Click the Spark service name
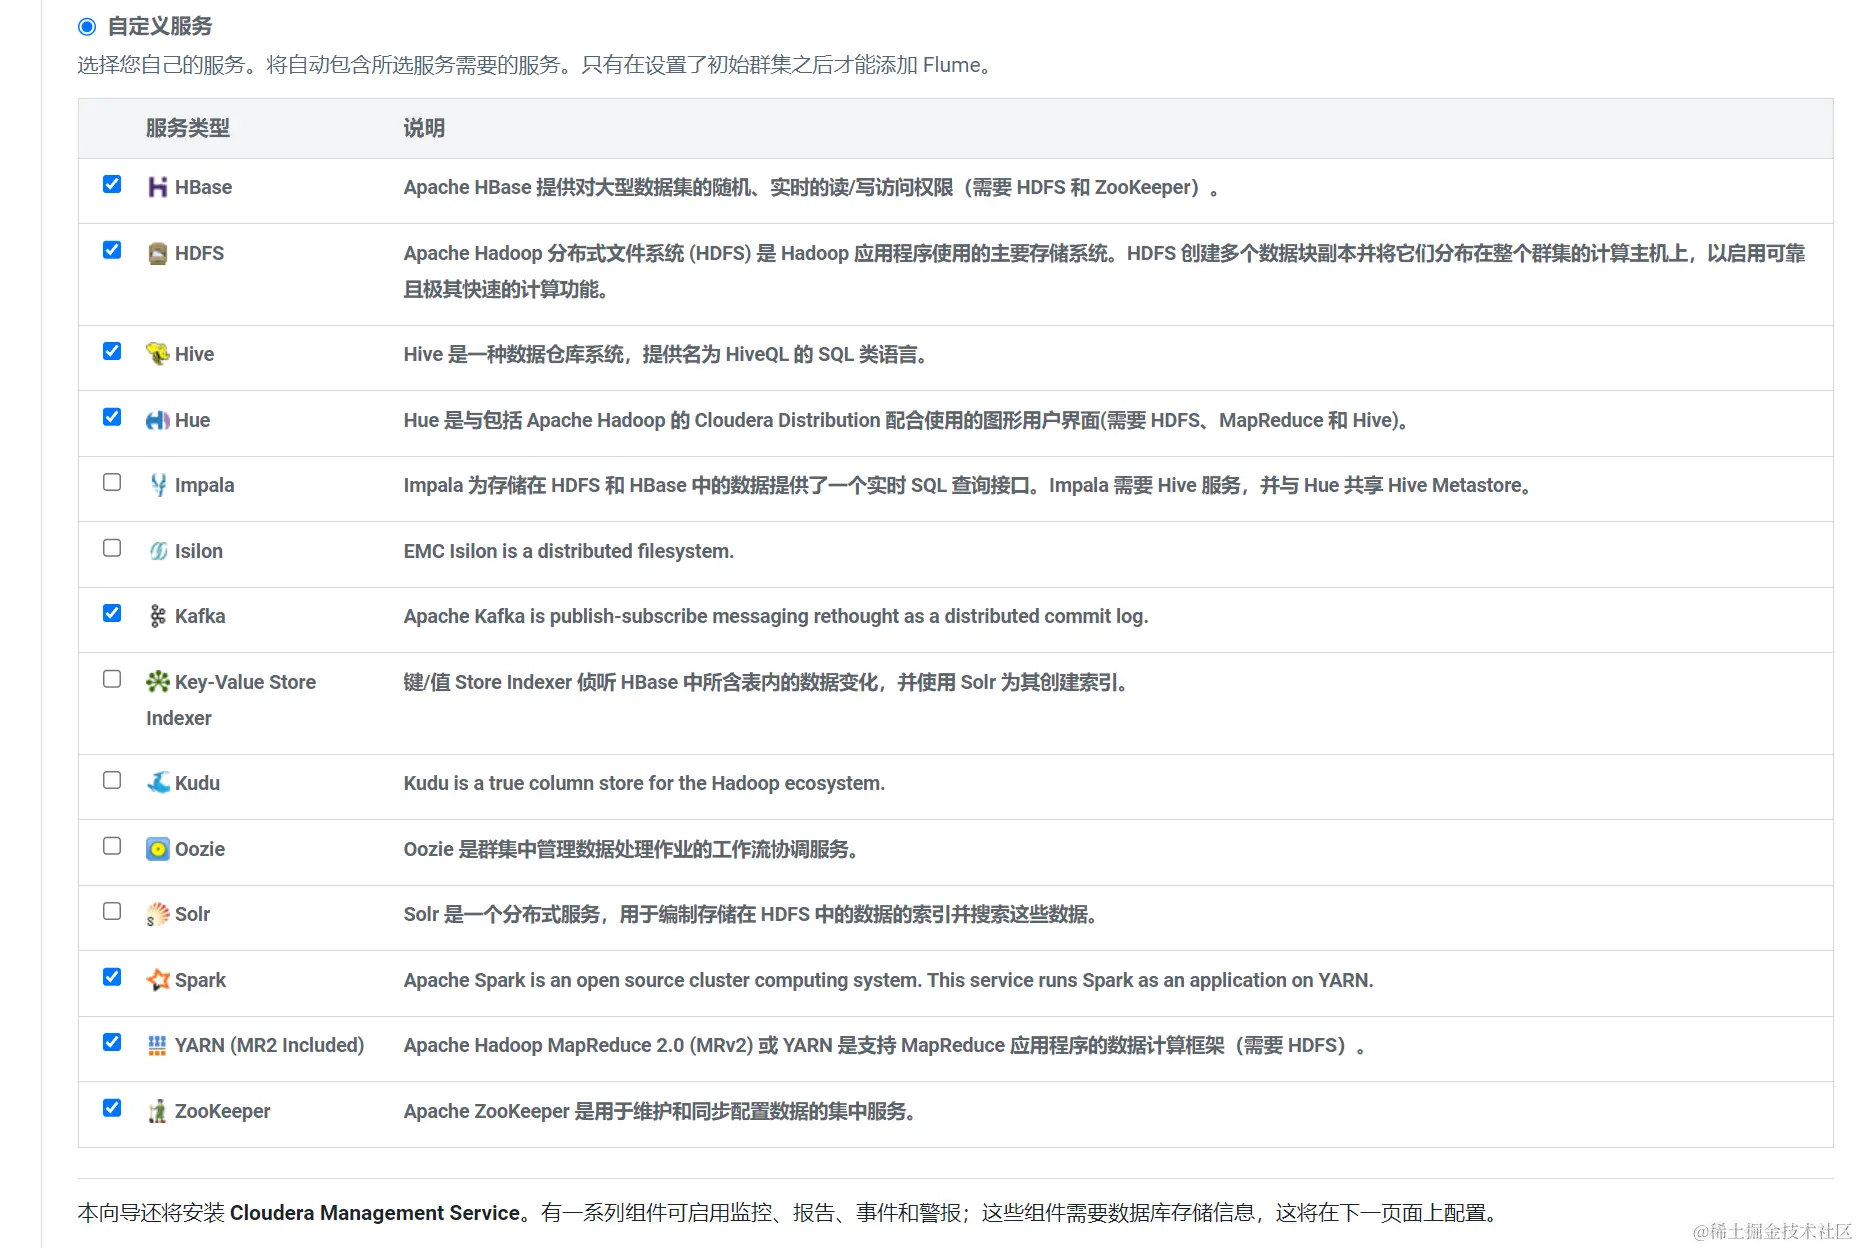This screenshot has width=1859, height=1248. click(200, 980)
